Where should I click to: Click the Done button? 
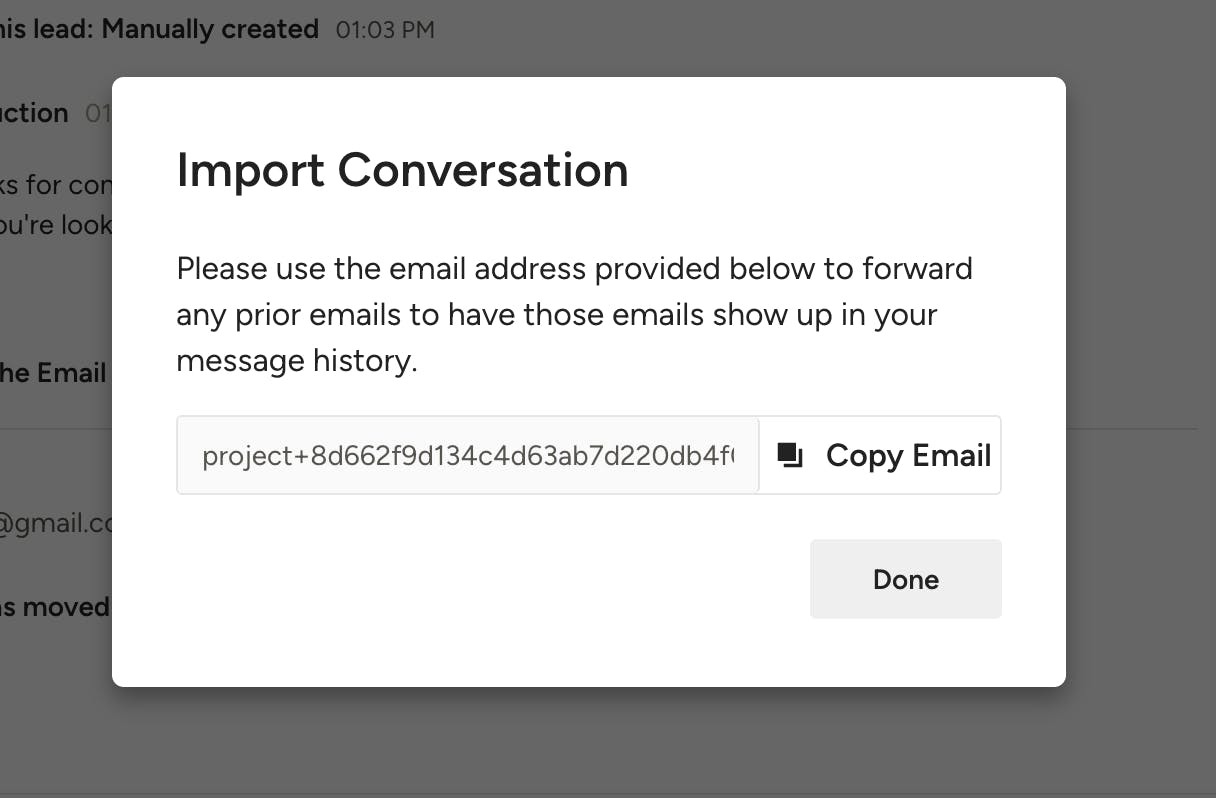(905, 580)
